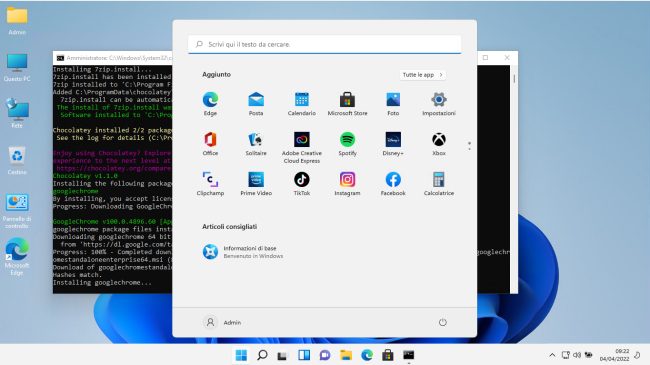The height and width of the screenshot is (365, 650).
Task: Open Prime Video app
Action: pos(256,184)
